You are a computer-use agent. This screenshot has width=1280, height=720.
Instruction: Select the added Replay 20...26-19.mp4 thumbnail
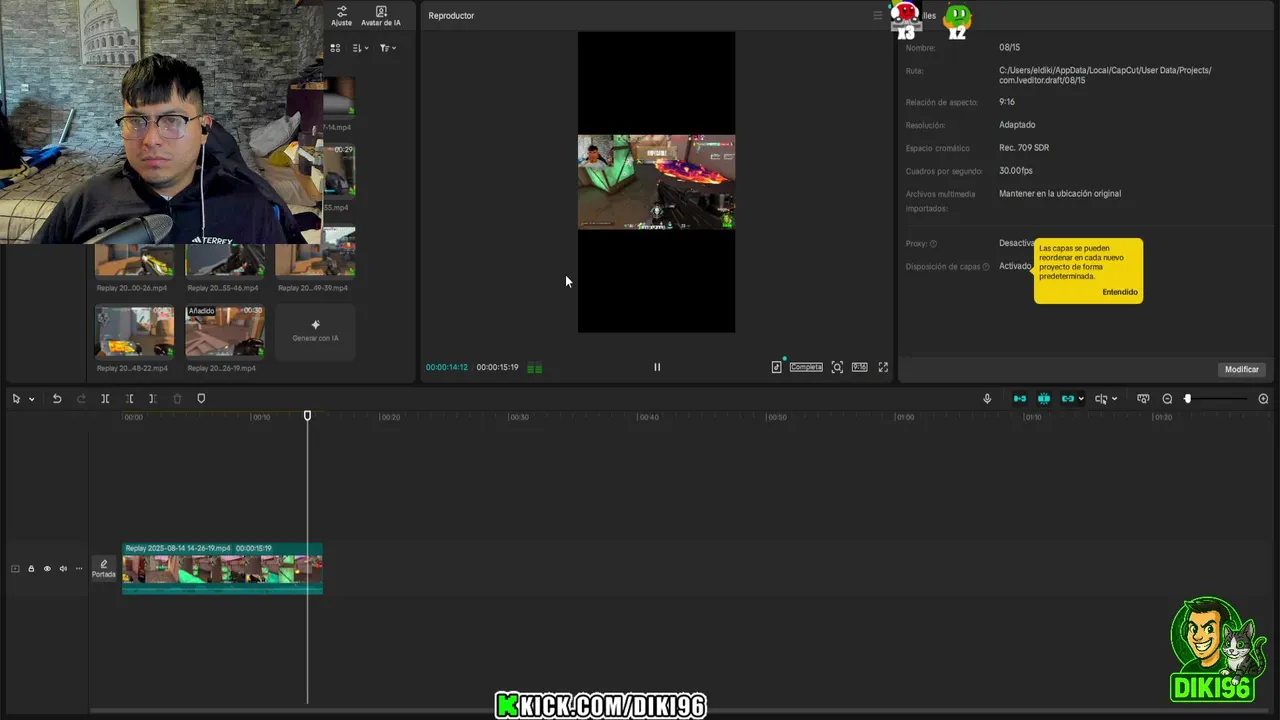[225, 331]
